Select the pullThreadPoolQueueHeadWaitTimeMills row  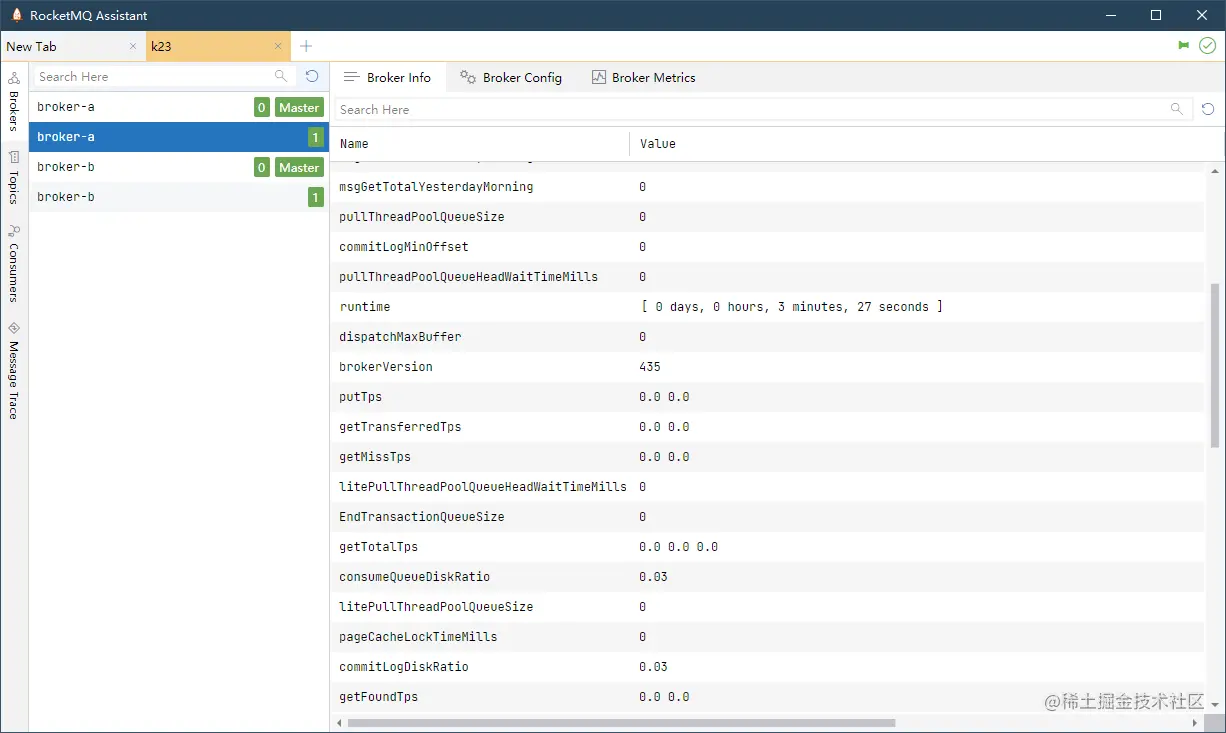coord(767,277)
